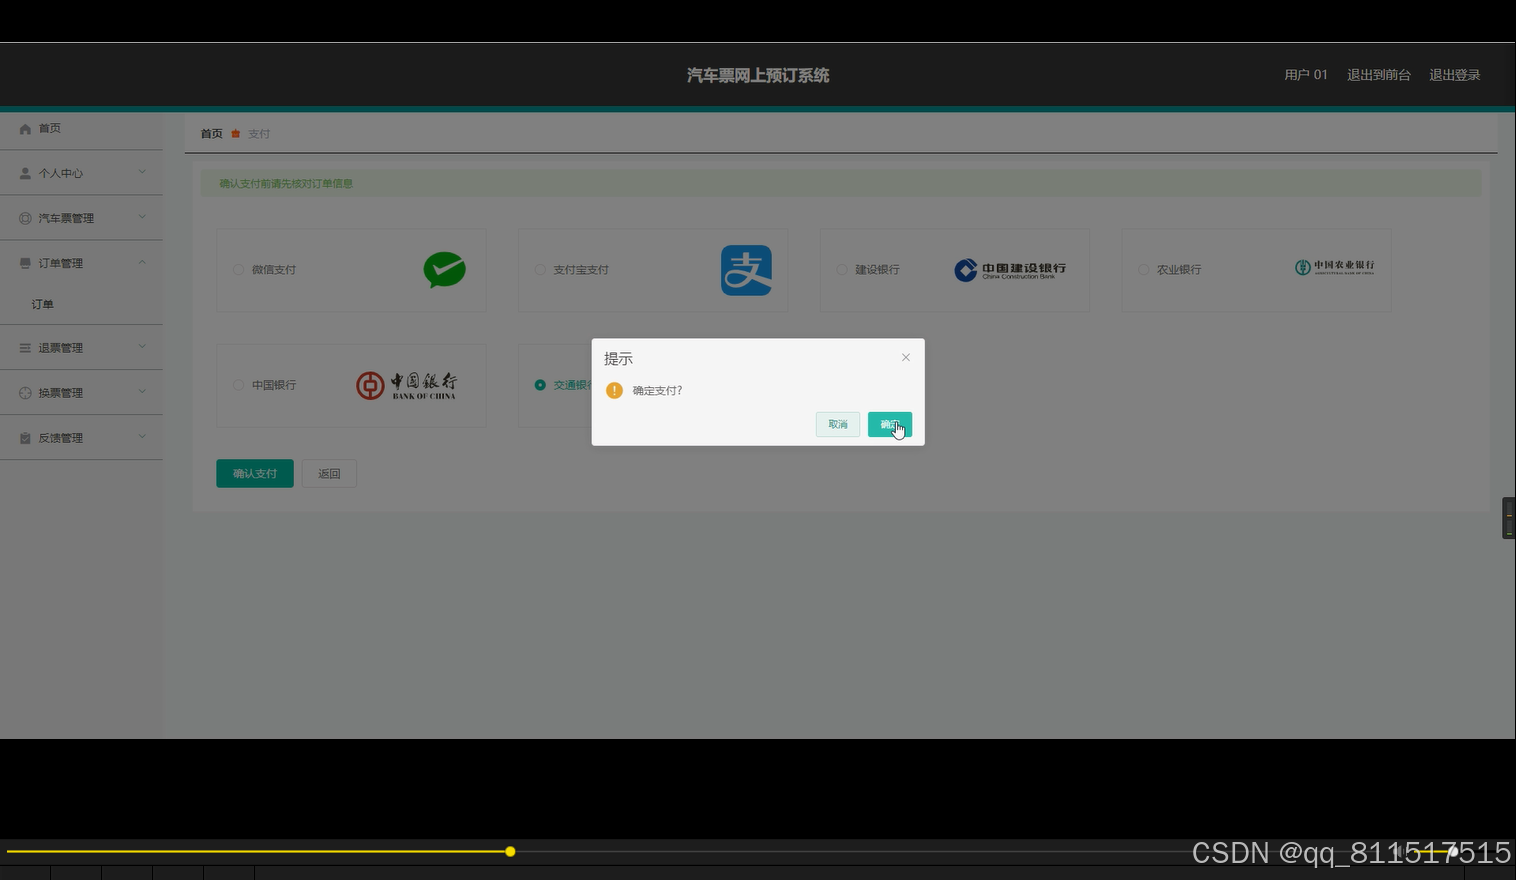Select the 支付宝支付 radio button
The width and height of the screenshot is (1516, 880).
[540, 270]
